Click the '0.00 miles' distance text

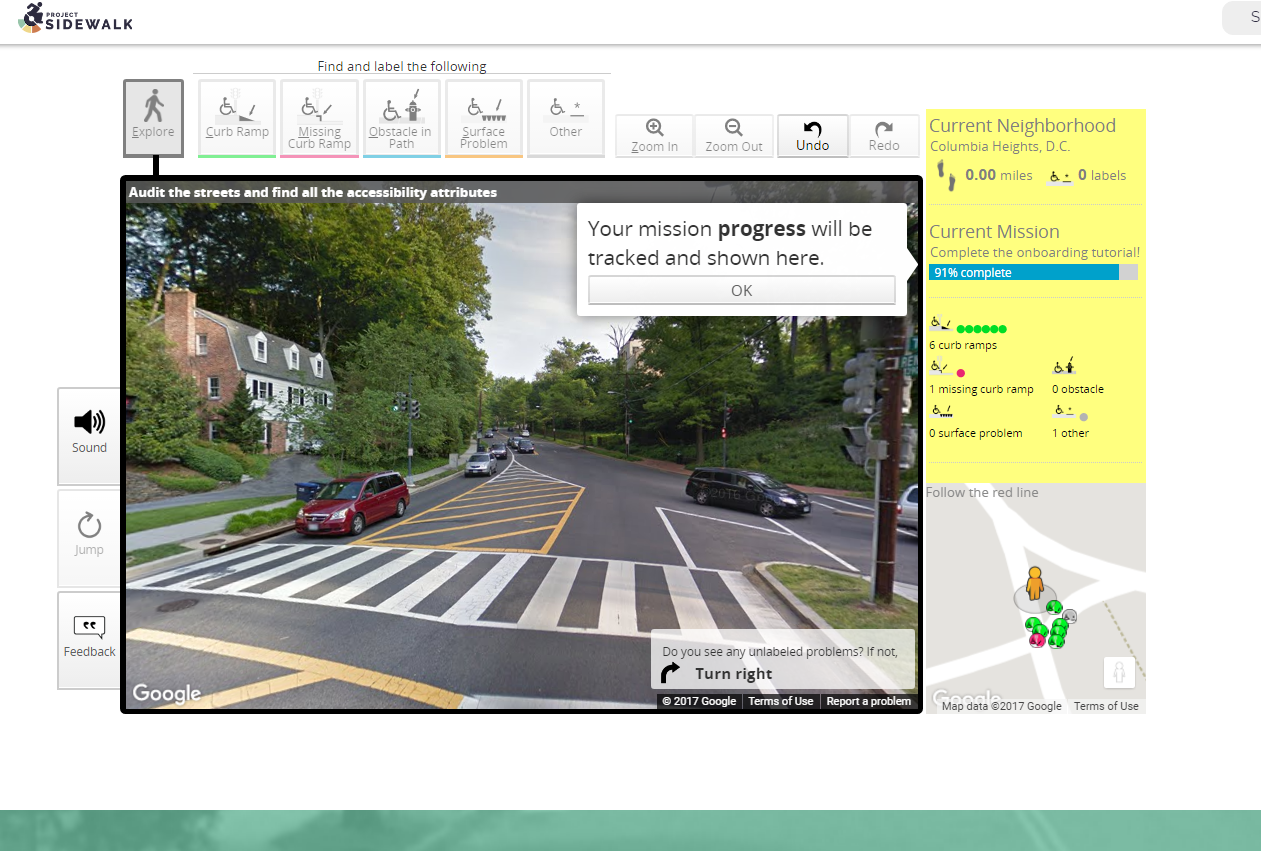point(998,175)
